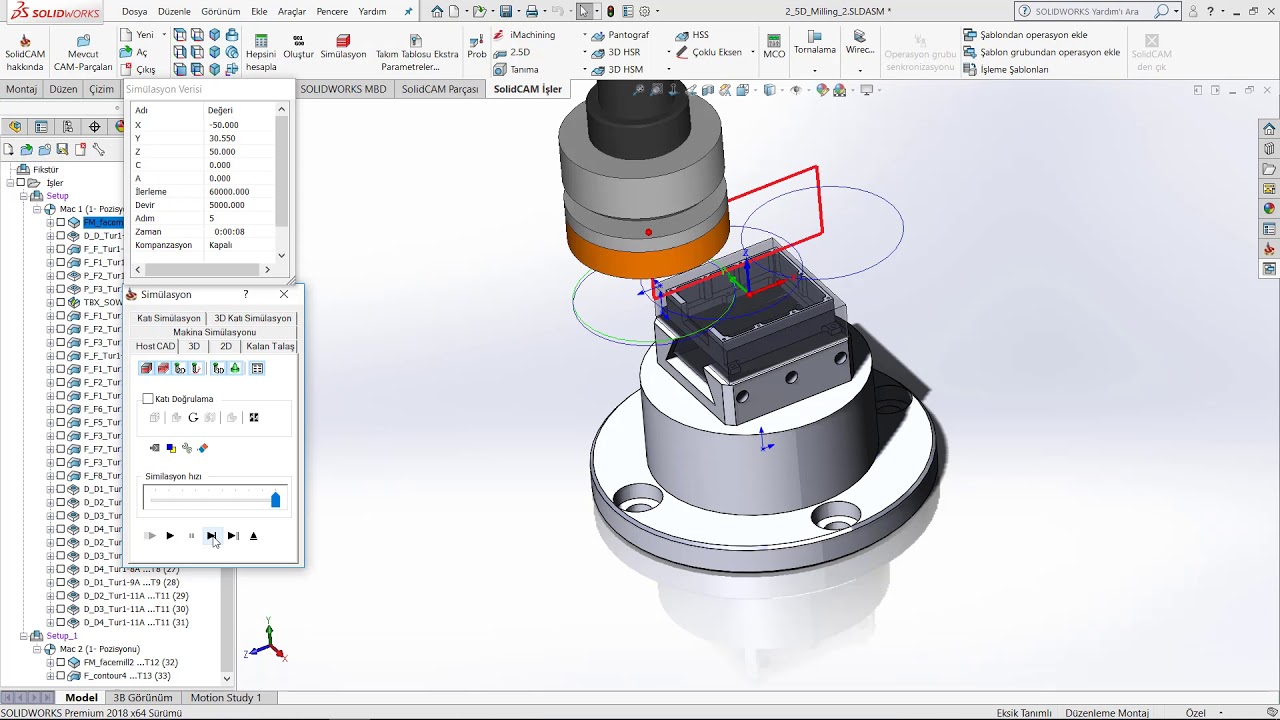
Task: Open SolidCAM hakkında info button
Action: 25,52
